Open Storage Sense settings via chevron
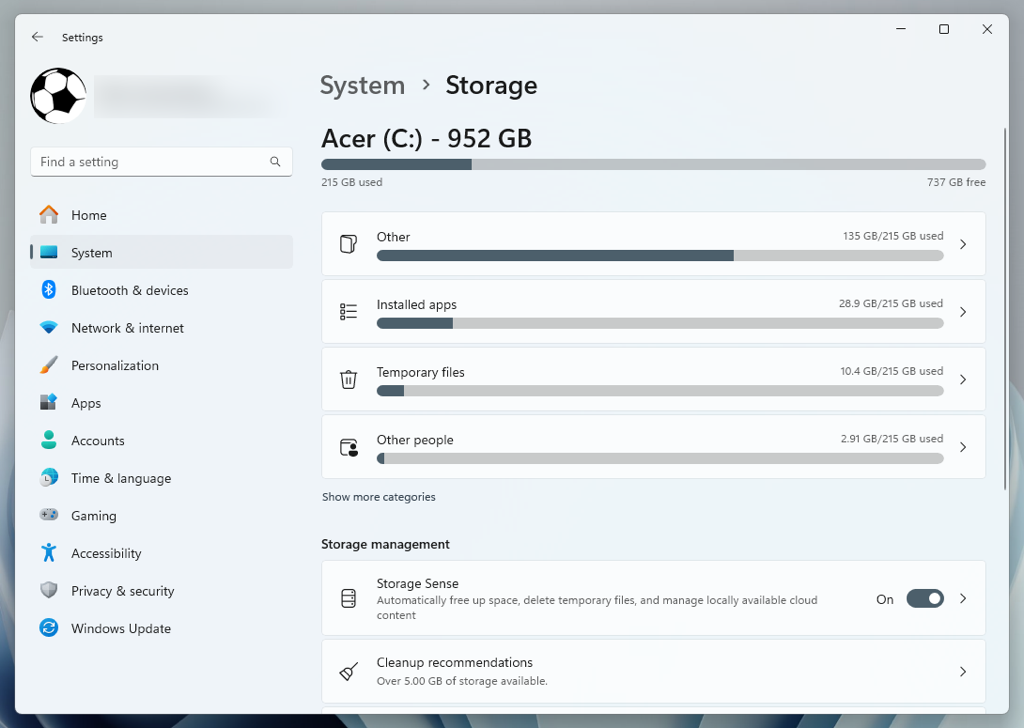Image resolution: width=1024 pixels, height=728 pixels. tap(963, 599)
